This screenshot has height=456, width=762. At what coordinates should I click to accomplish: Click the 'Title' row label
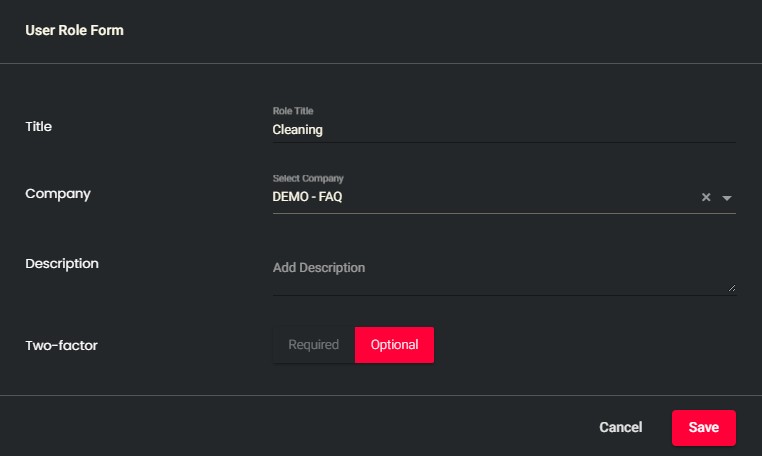38,127
